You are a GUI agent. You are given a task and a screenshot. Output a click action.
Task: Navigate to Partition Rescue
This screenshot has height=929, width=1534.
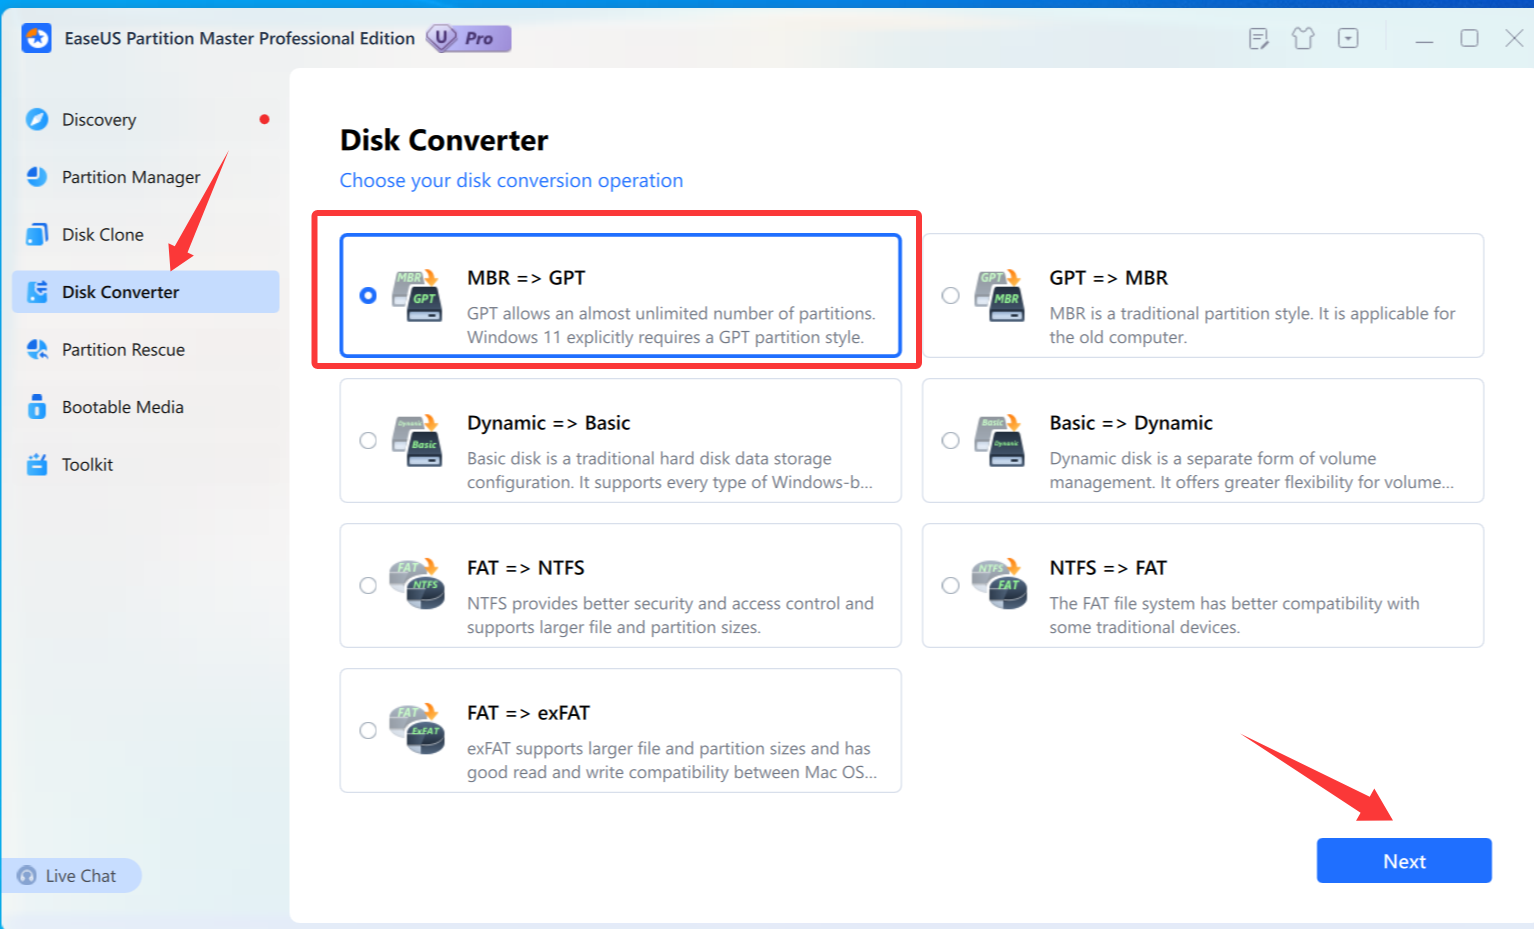point(145,349)
